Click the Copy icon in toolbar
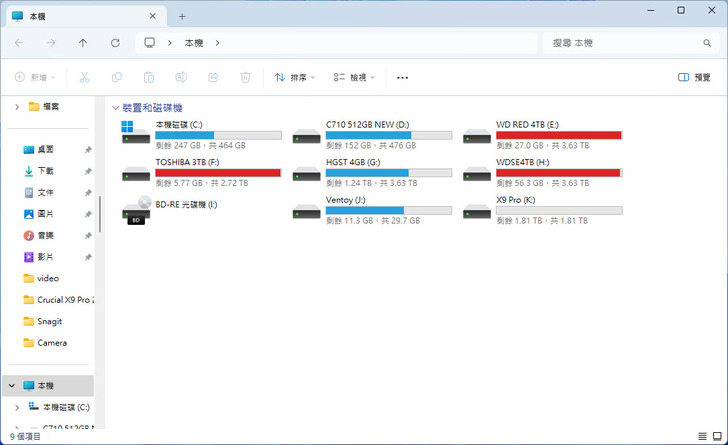728x445 pixels. pos(117,77)
